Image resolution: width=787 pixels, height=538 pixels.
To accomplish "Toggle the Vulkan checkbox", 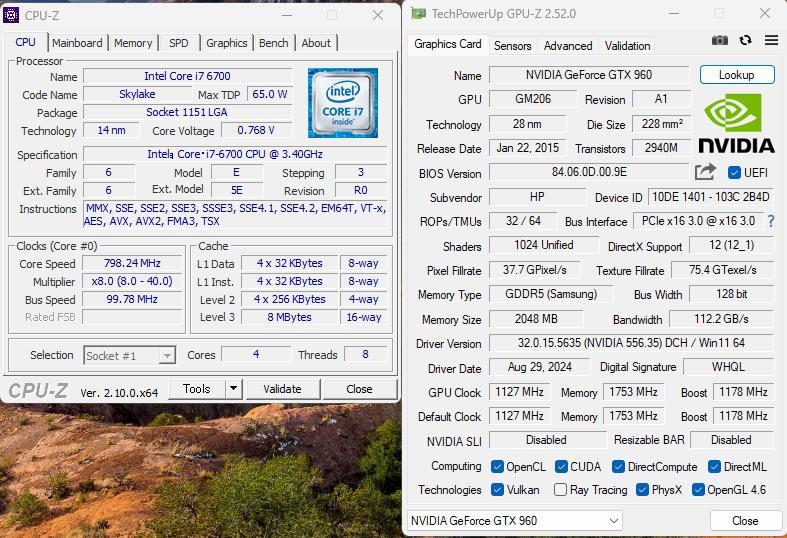I will point(497,489).
